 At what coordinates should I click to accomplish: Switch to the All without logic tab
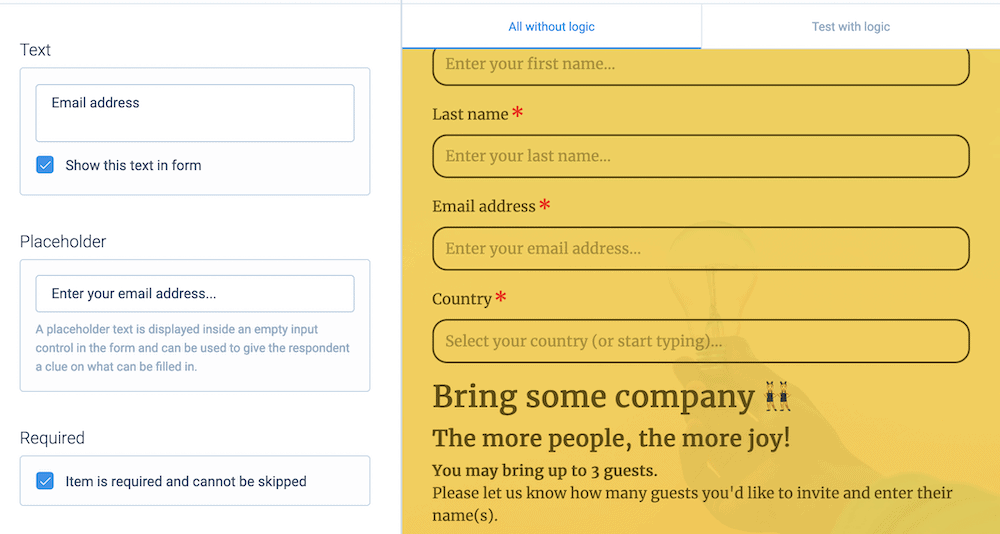[x=552, y=27]
